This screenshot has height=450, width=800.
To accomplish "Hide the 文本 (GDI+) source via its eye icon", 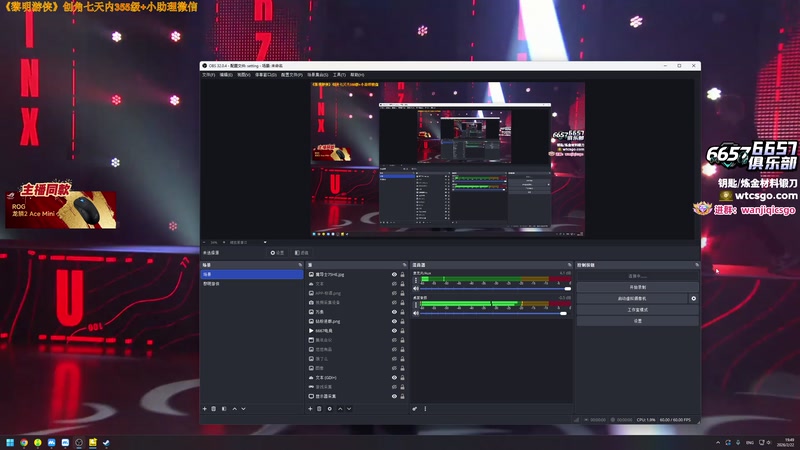I will [x=394, y=378].
